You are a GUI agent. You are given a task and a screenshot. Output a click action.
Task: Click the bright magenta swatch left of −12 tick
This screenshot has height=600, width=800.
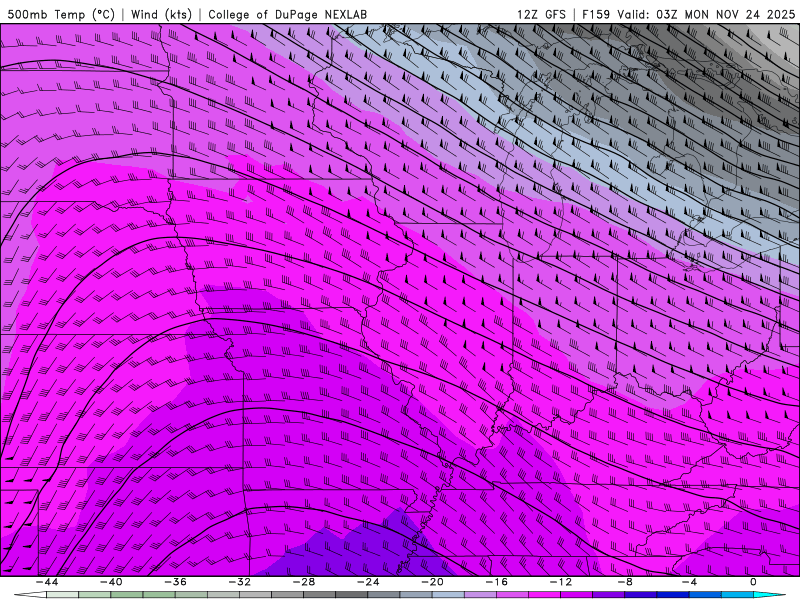(544, 594)
